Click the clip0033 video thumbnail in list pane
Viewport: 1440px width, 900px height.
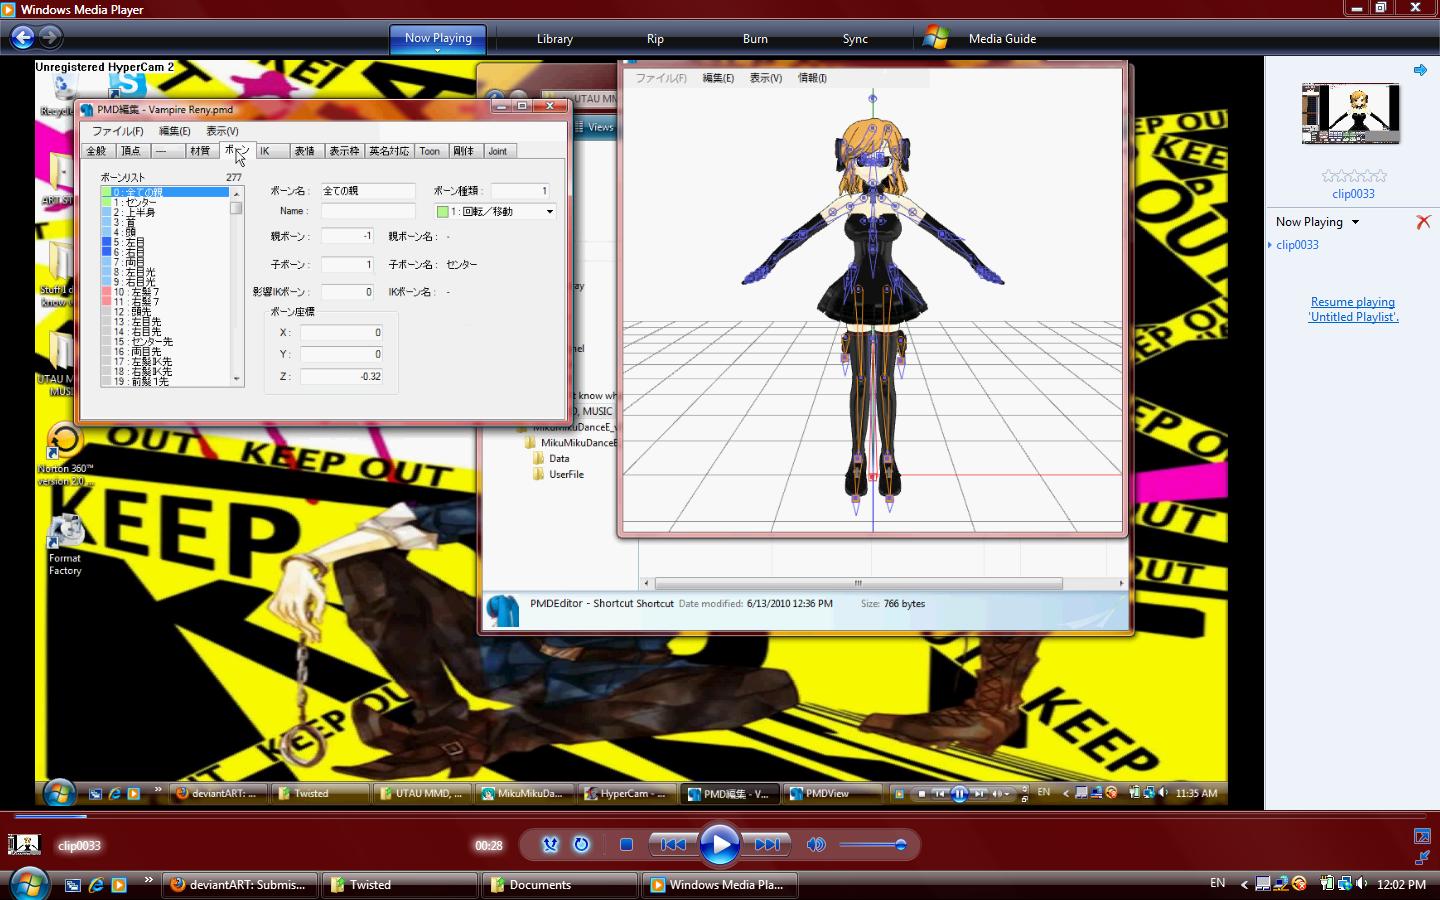[1350, 113]
